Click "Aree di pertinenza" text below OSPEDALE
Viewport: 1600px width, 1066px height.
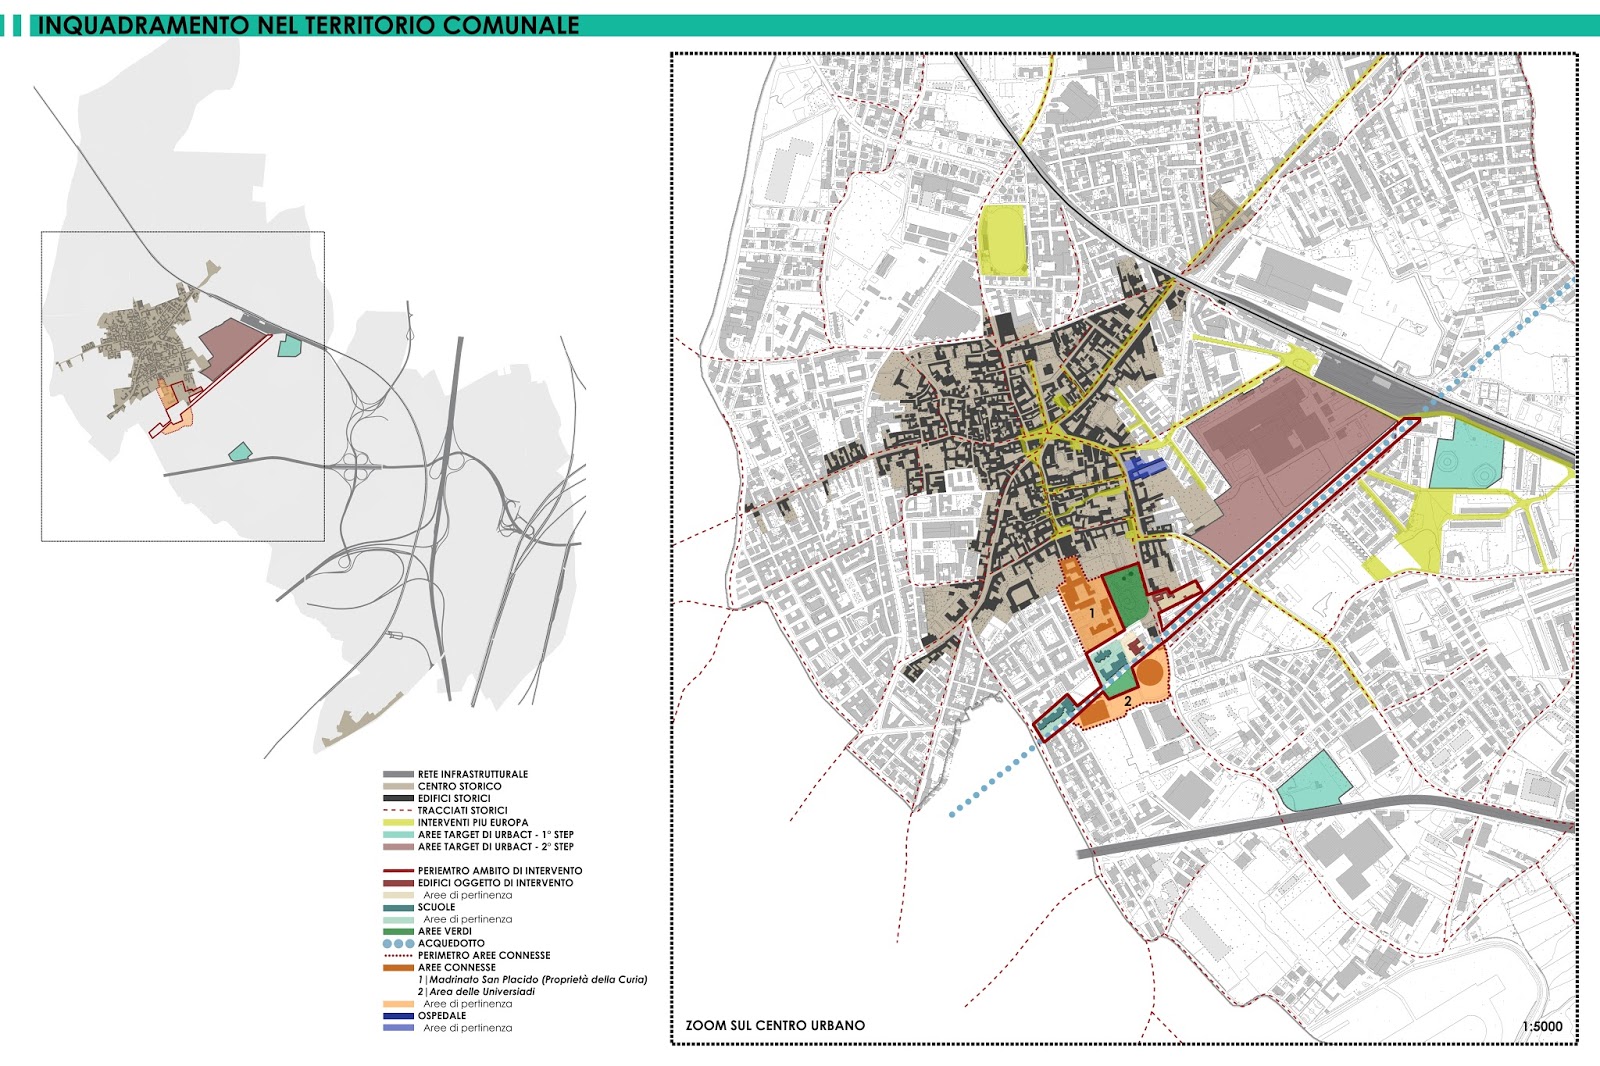(x=467, y=1027)
